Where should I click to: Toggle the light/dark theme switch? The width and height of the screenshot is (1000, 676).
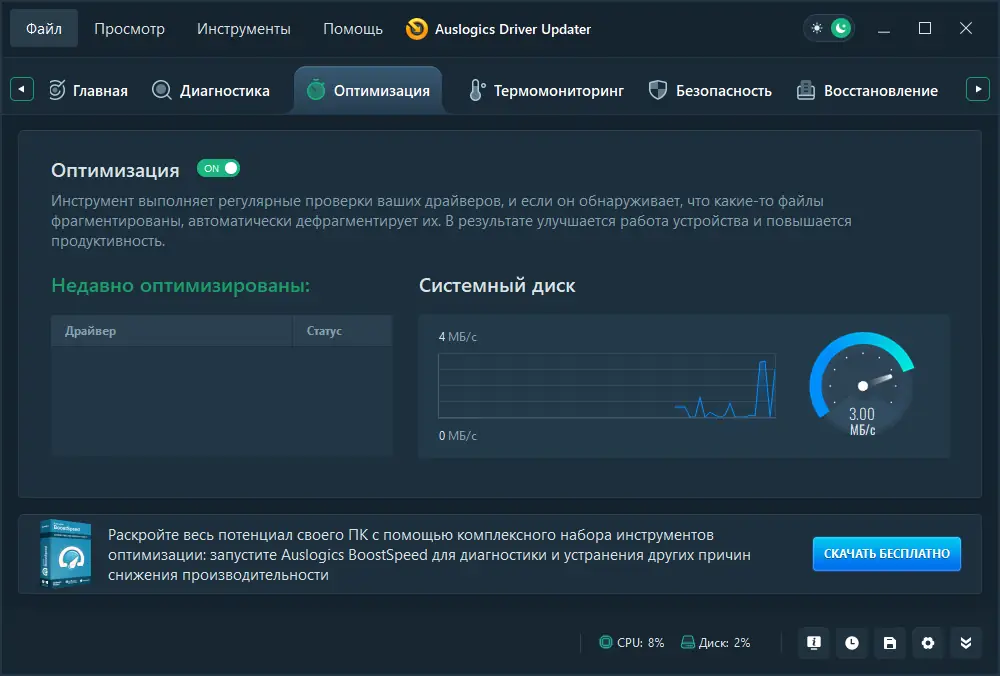pyautogui.click(x=829, y=29)
